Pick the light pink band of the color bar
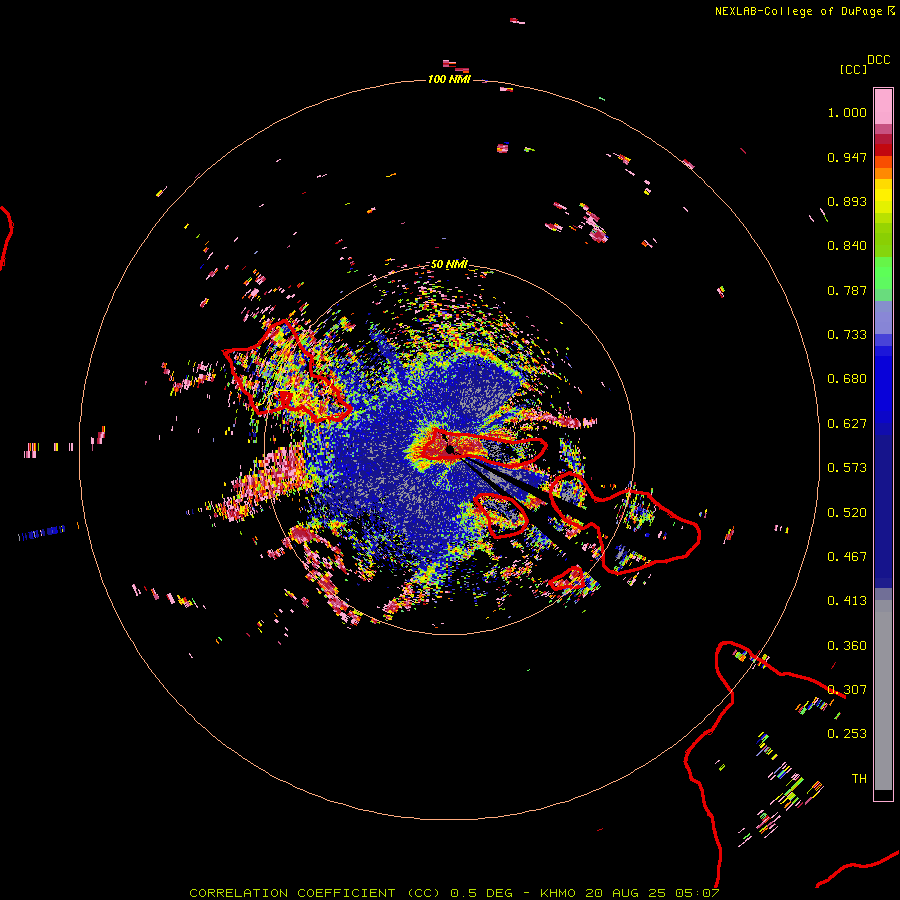Image resolution: width=900 pixels, height=900 pixels. click(x=883, y=106)
